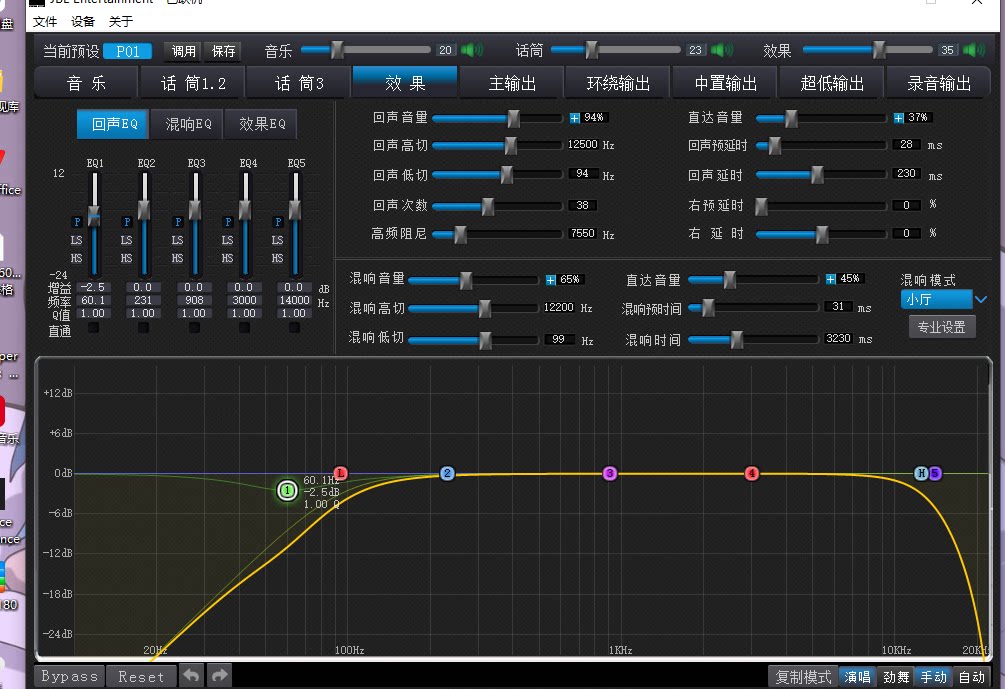Switch to the 话筒3 tab

click(299, 83)
